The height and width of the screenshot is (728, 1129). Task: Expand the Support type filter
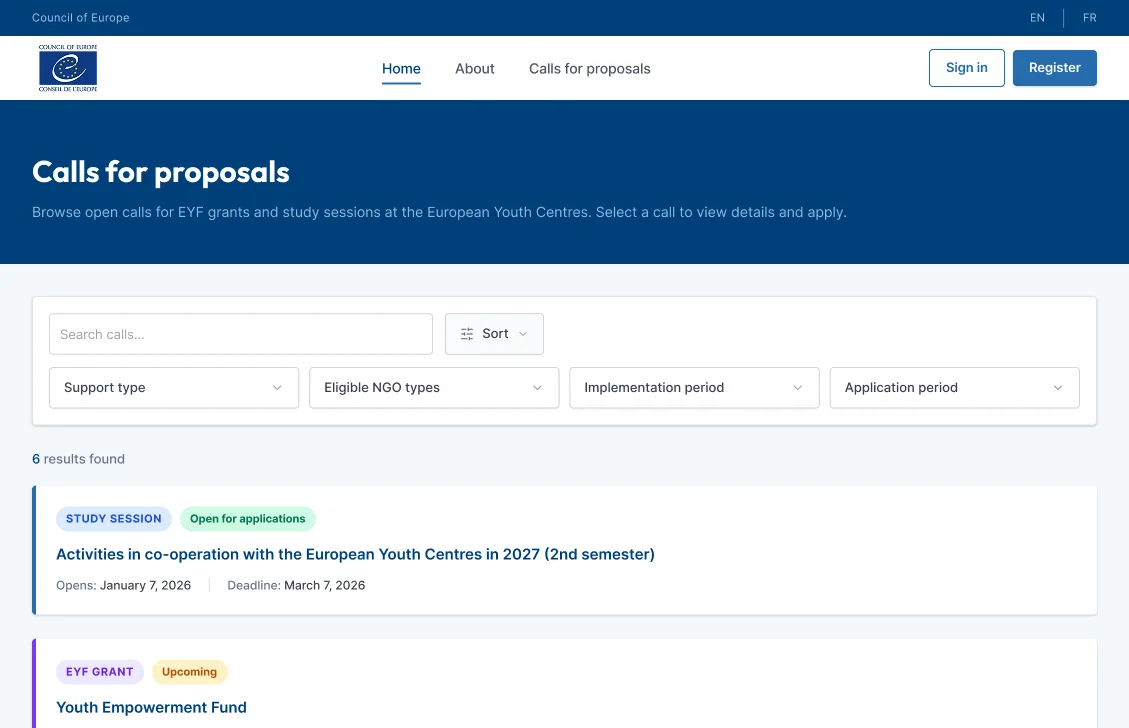point(174,387)
